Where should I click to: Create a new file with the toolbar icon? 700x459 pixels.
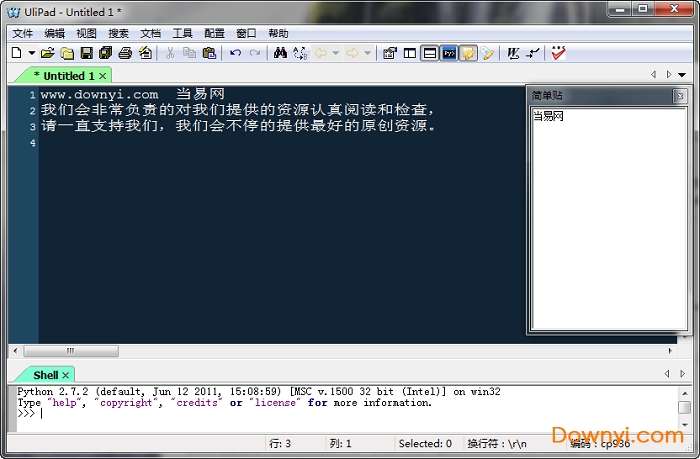pyautogui.click(x=16, y=53)
